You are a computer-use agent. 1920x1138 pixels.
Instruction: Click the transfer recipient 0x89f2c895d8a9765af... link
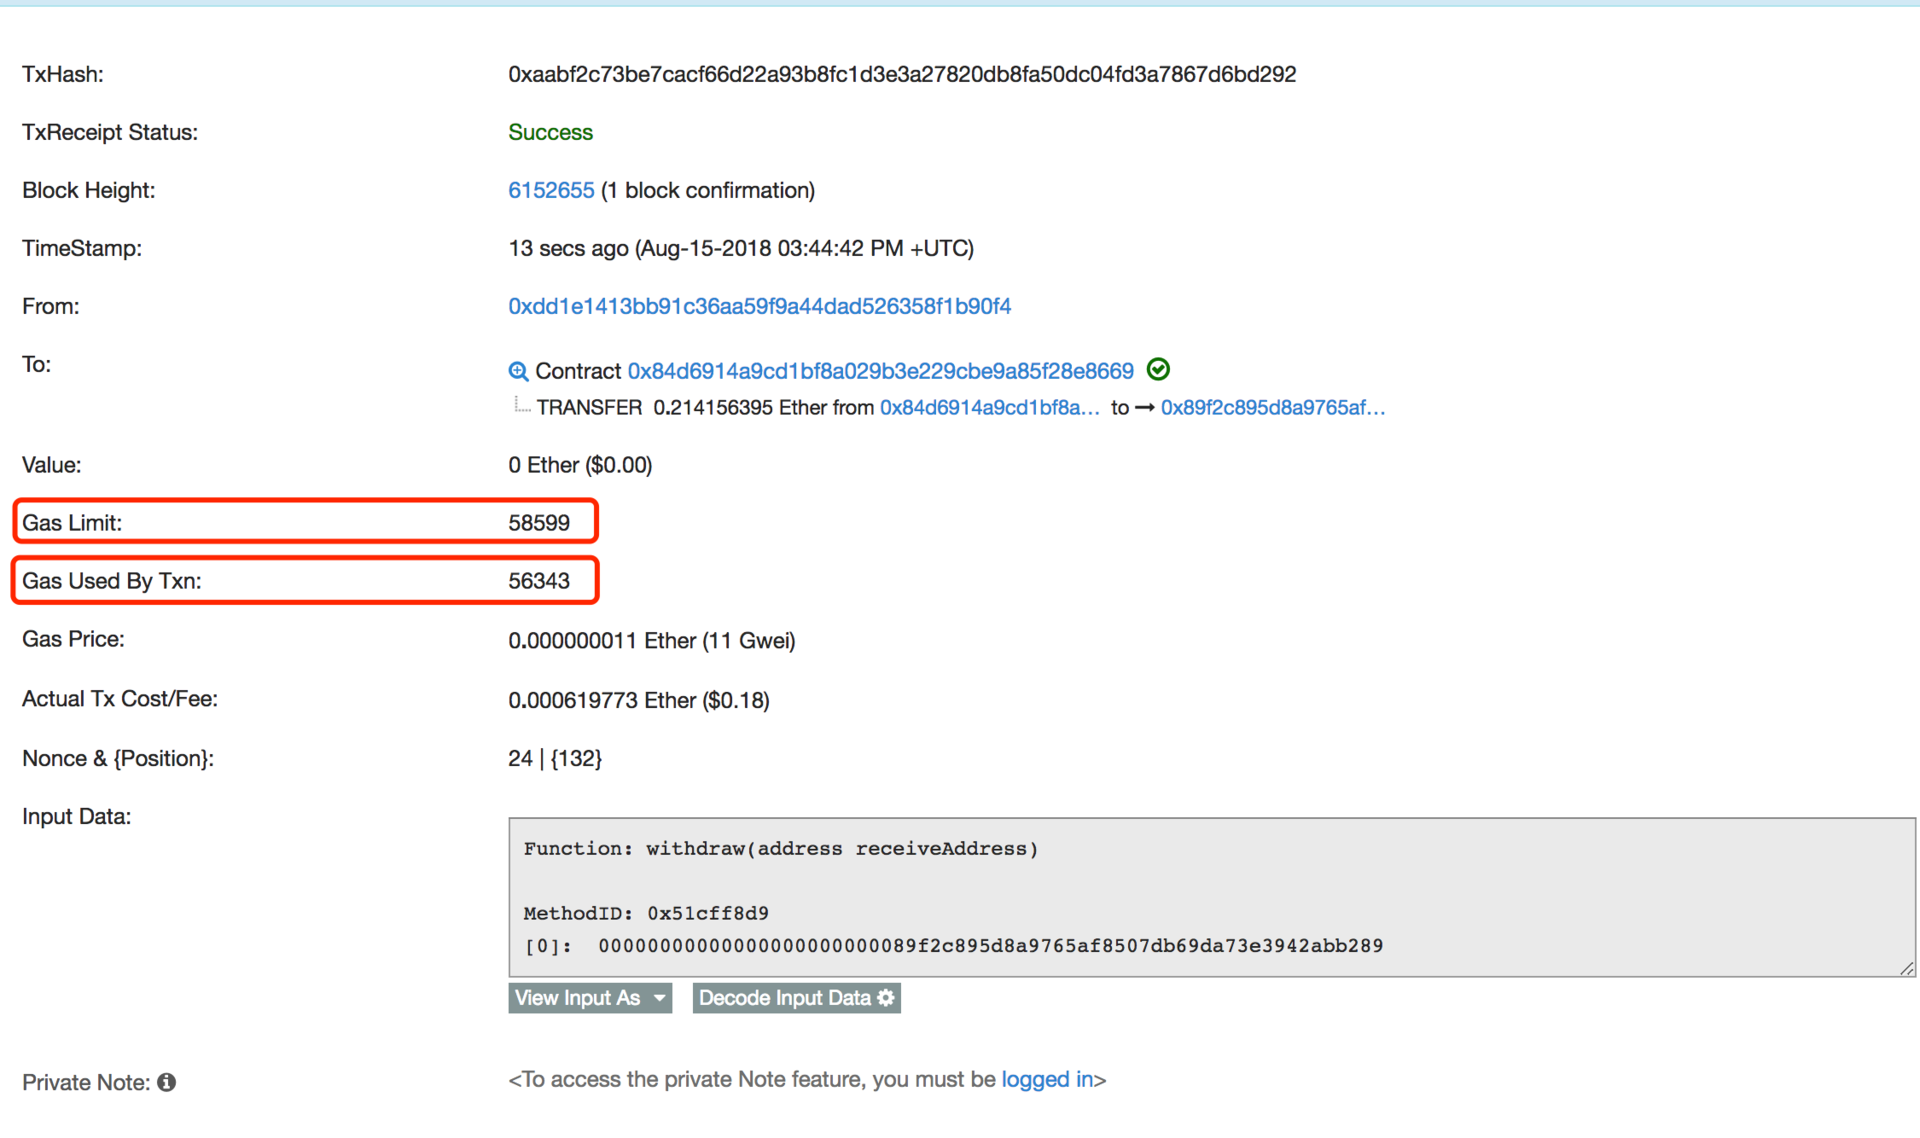coord(1272,408)
